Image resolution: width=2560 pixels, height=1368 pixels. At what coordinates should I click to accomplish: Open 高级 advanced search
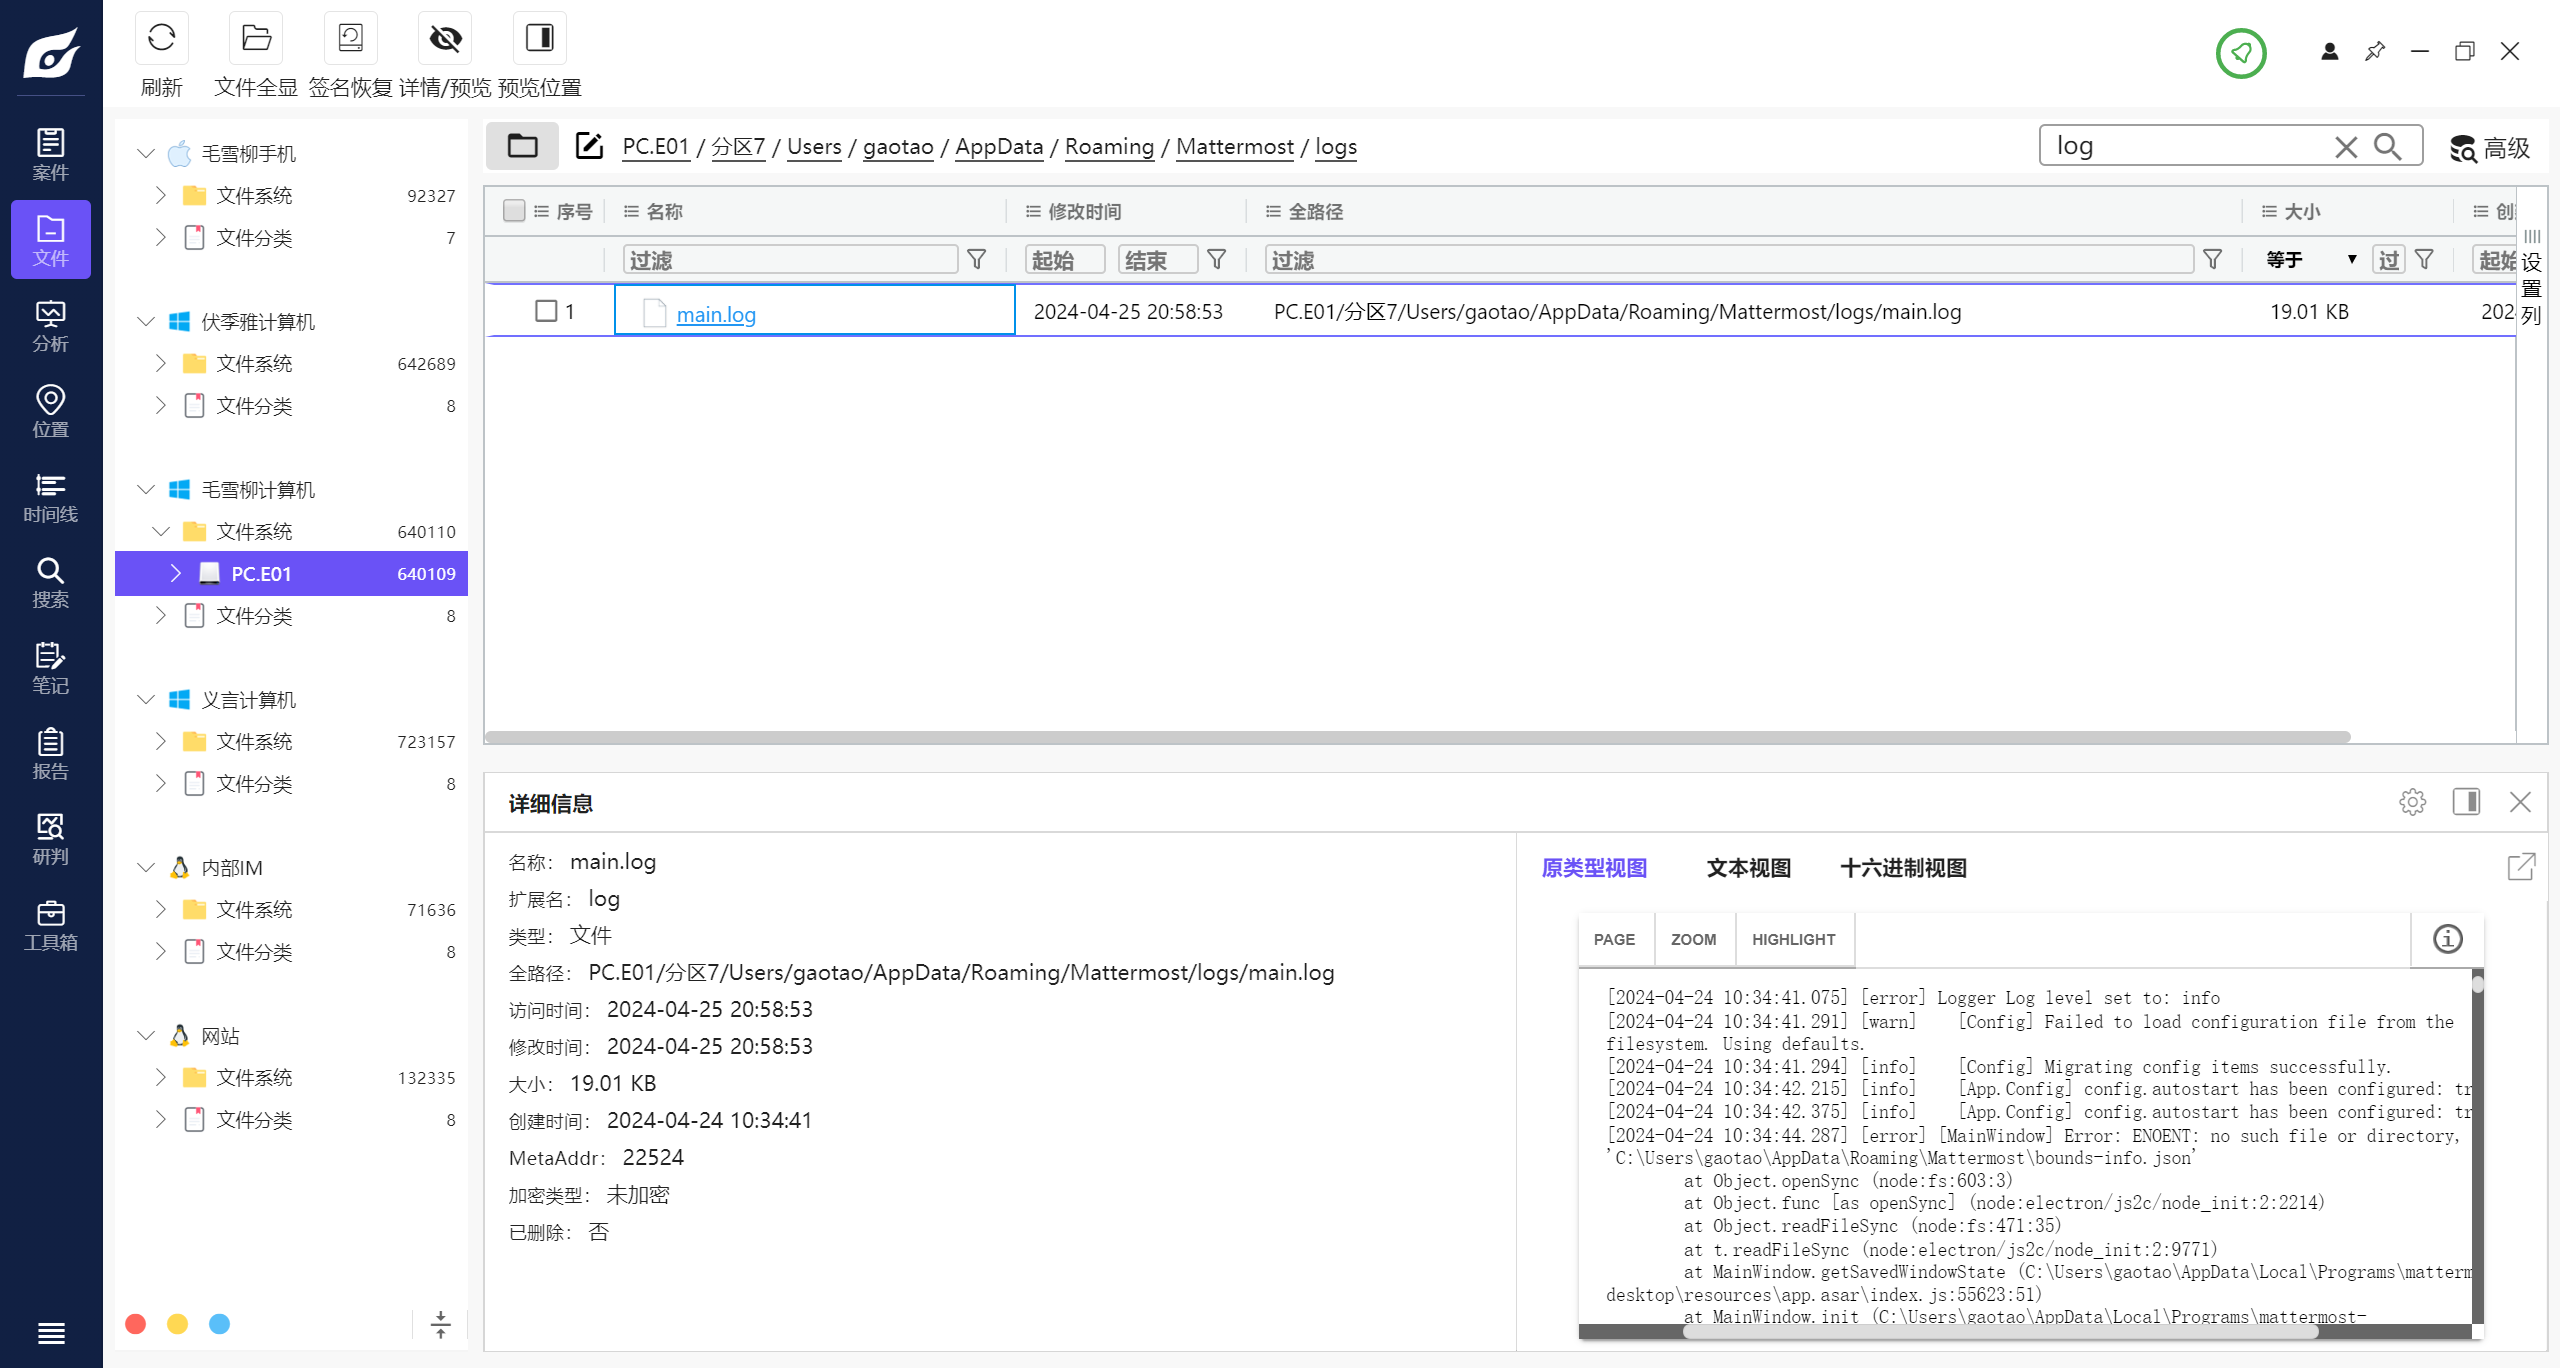coord(2490,148)
